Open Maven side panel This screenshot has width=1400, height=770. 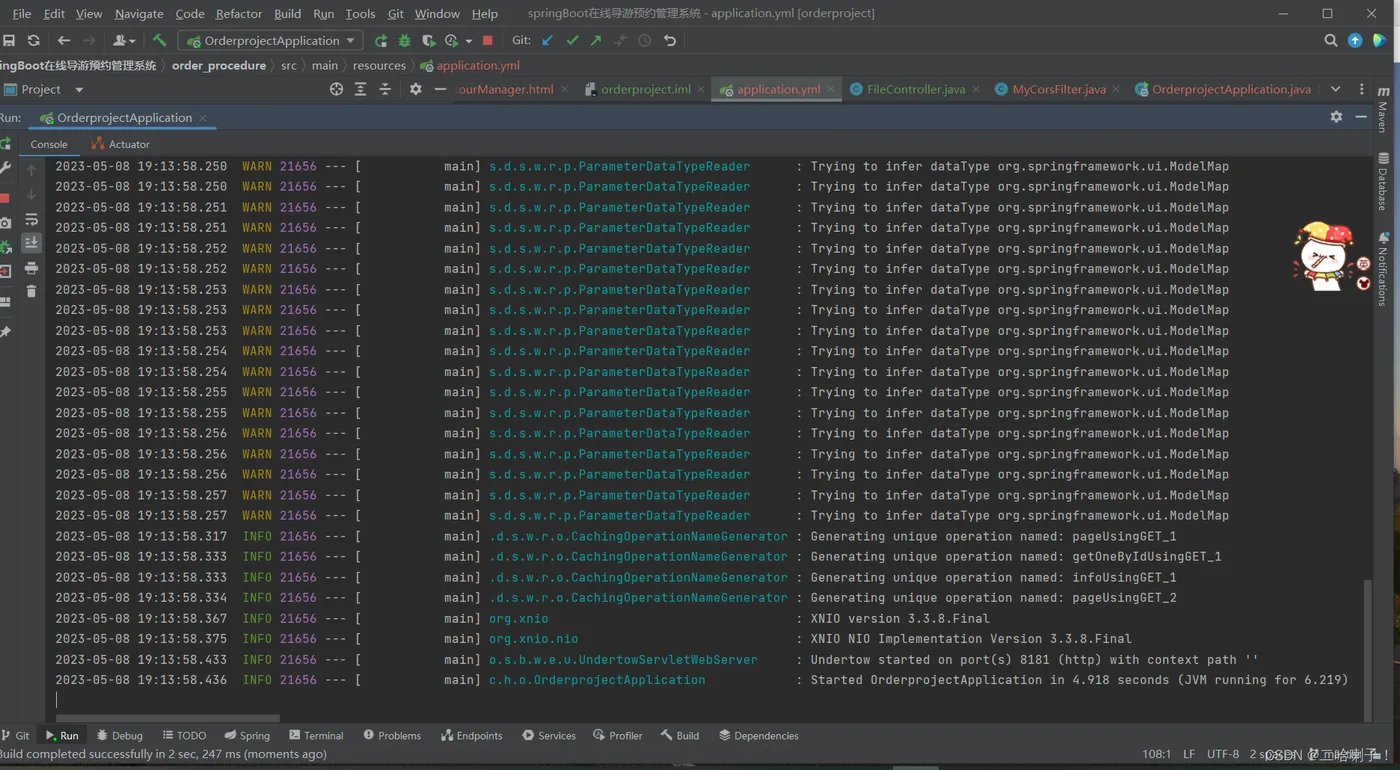click(x=1383, y=108)
